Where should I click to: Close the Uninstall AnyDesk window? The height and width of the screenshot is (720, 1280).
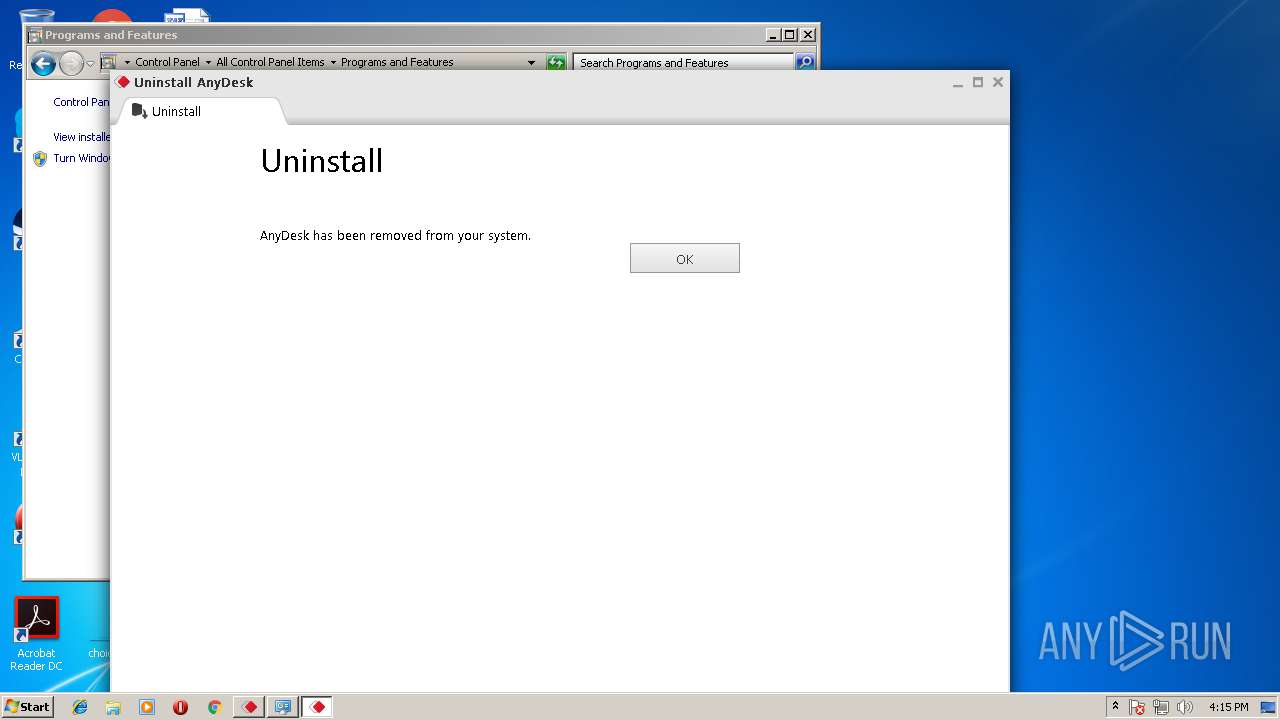click(x=997, y=82)
